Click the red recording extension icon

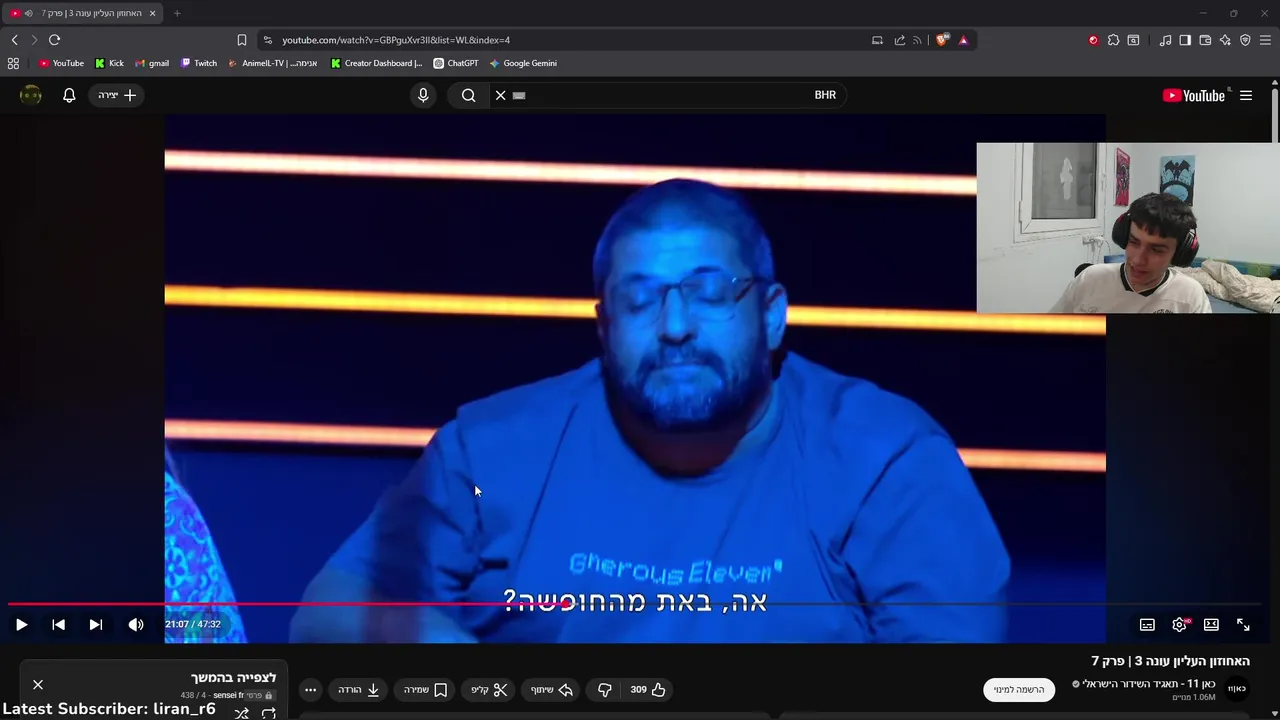pyautogui.click(x=1093, y=40)
